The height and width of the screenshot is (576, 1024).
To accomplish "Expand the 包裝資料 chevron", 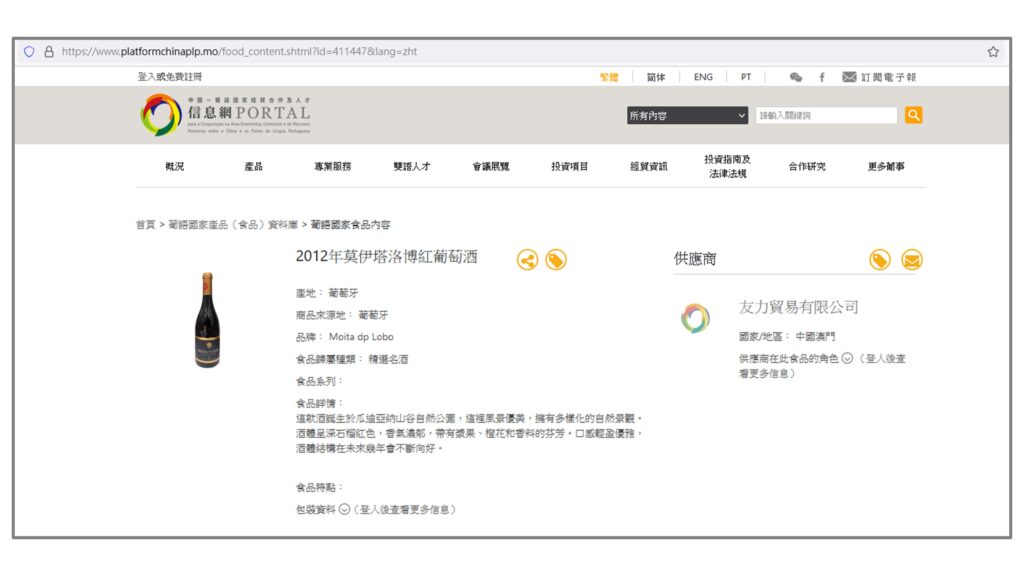I will click(344, 509).
